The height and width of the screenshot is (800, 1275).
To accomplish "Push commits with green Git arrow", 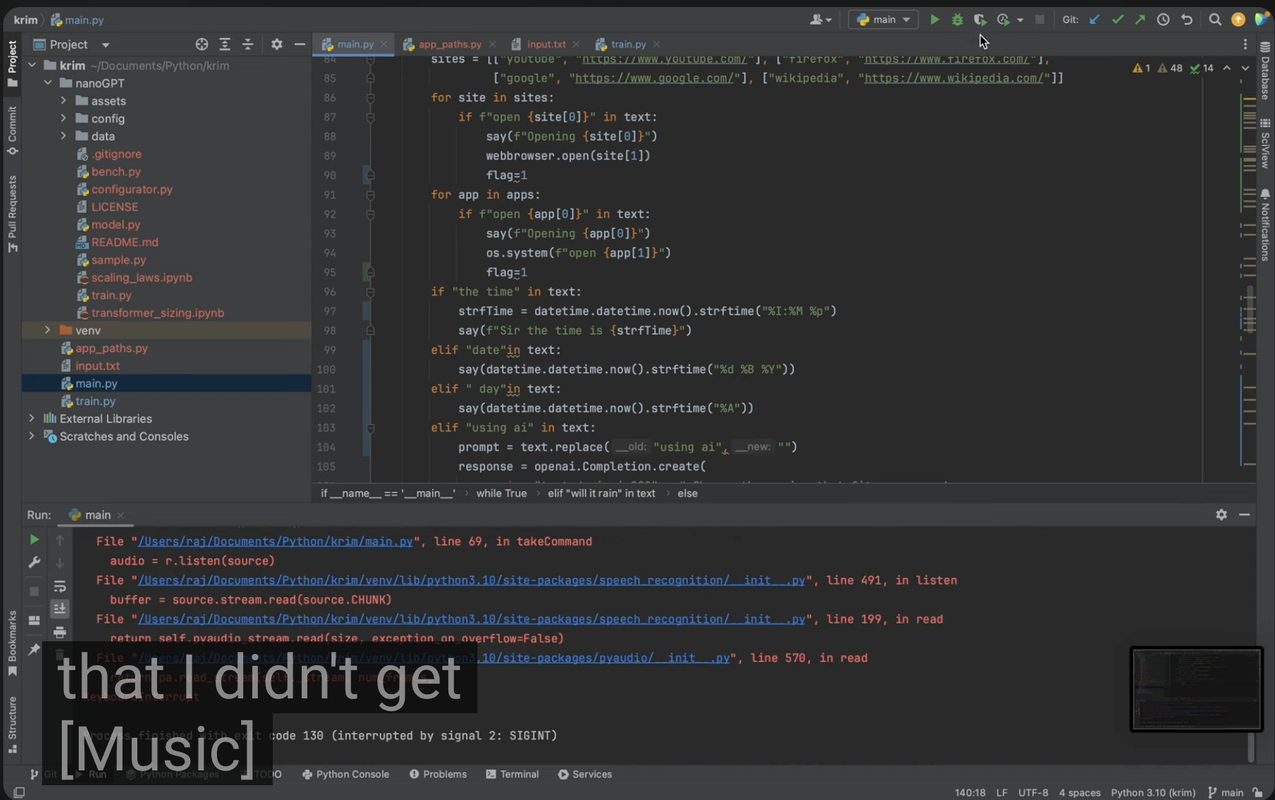I will point(1140,19).
